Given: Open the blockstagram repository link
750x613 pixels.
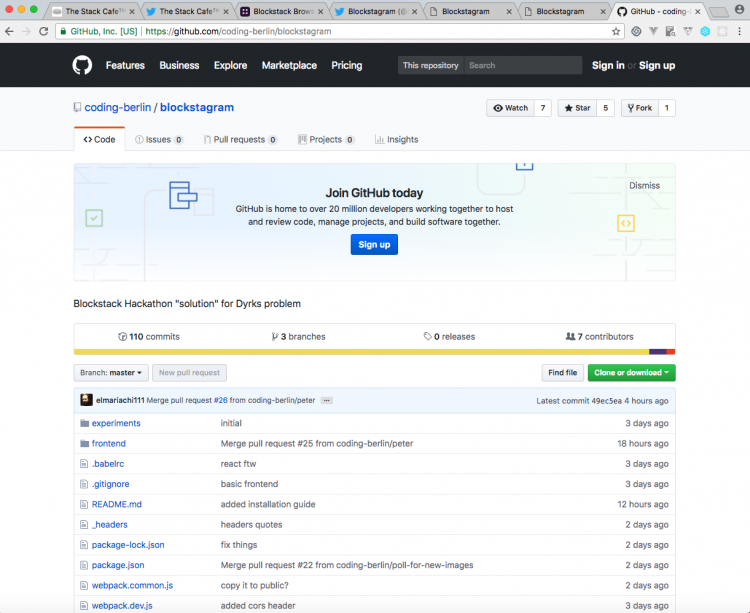Looking at the screenshot, I should (x=197, y=108).
